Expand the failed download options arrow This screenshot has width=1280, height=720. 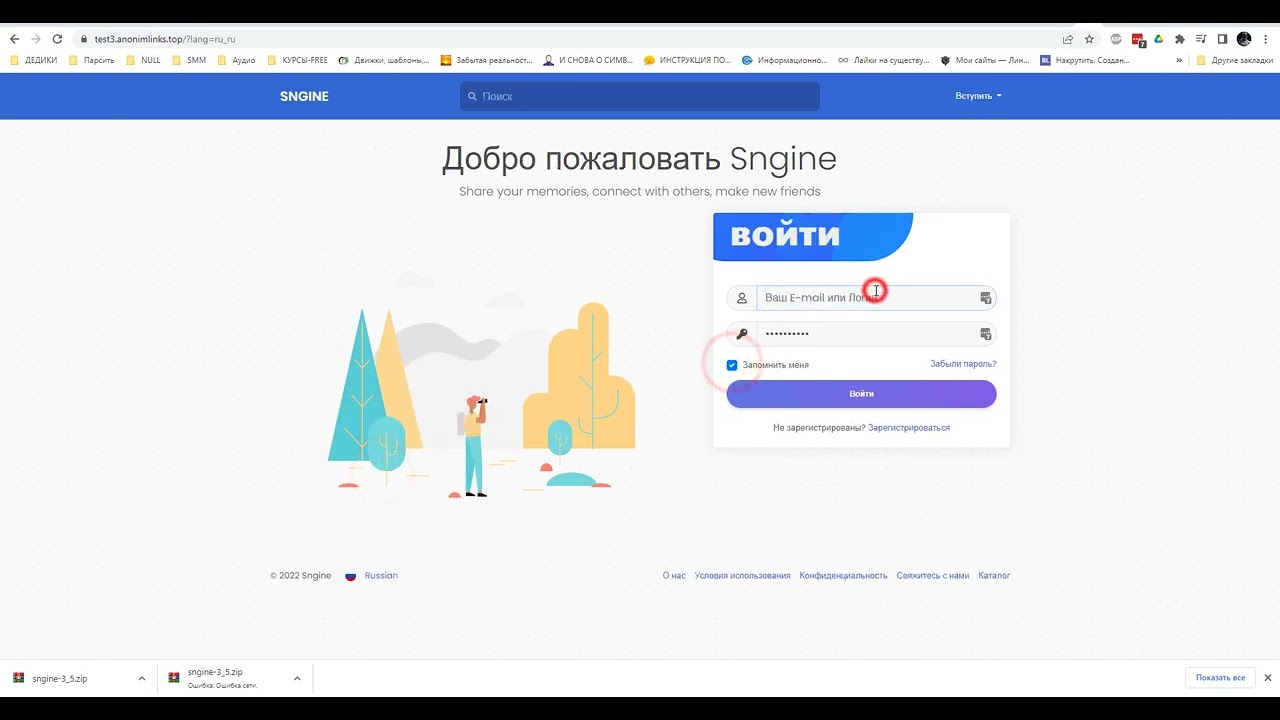coord(297,678)
